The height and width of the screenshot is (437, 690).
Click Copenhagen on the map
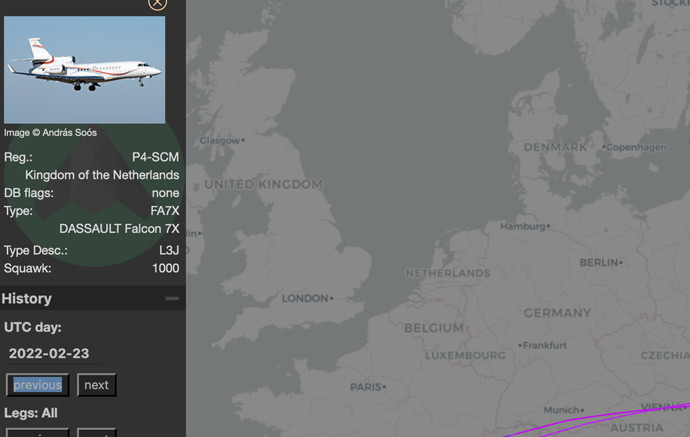[x=636, y=148]
